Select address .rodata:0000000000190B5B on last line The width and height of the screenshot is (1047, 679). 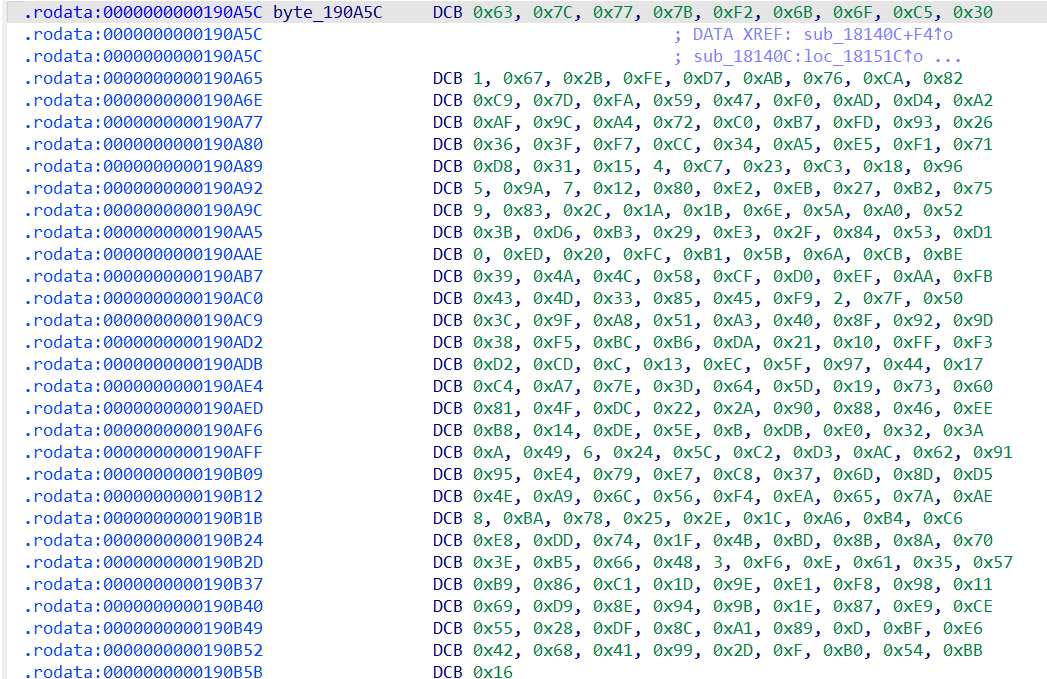142,672
